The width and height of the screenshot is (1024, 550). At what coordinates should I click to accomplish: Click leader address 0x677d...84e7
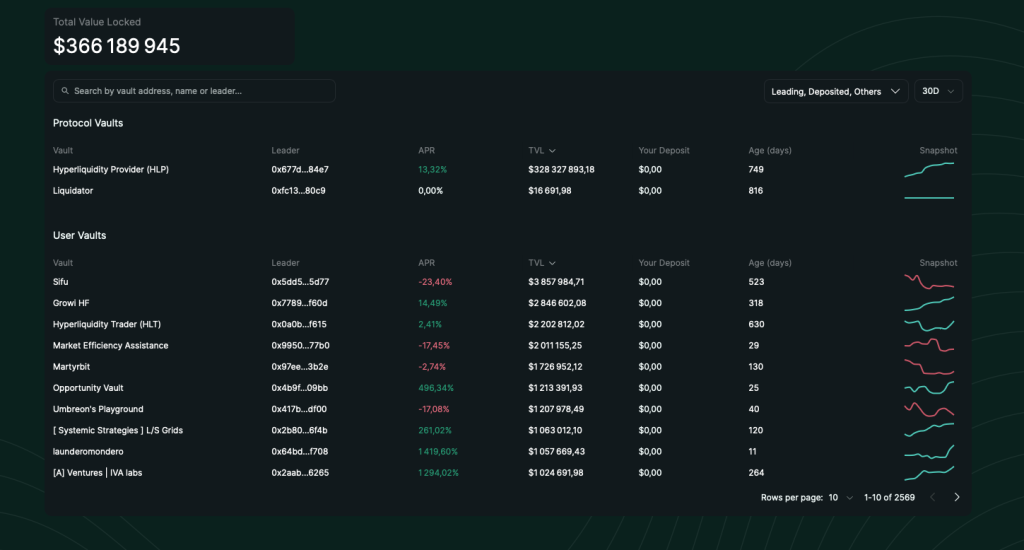pyautogui.click(x=300, y=169)
